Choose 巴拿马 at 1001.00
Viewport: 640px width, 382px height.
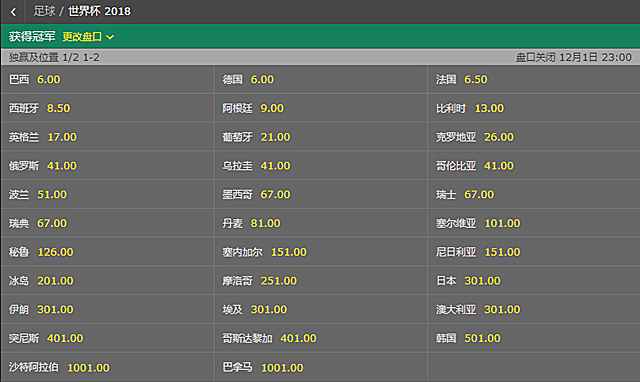click(x=321, y=367)
